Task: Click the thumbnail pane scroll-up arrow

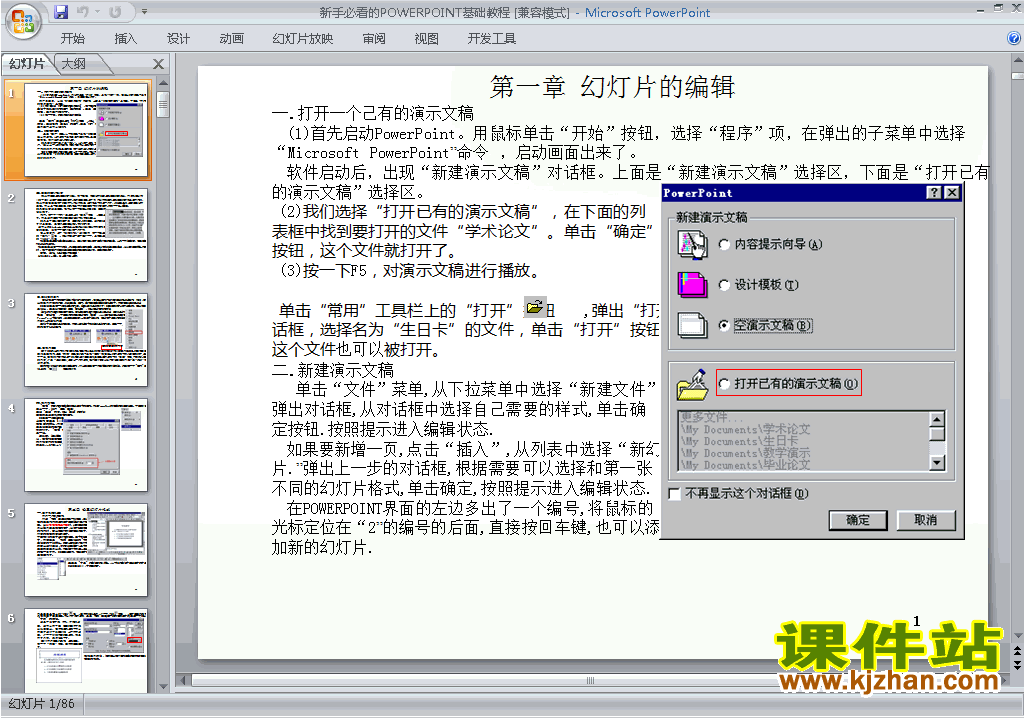Action: pyautogui.click(x=163, y=83)
